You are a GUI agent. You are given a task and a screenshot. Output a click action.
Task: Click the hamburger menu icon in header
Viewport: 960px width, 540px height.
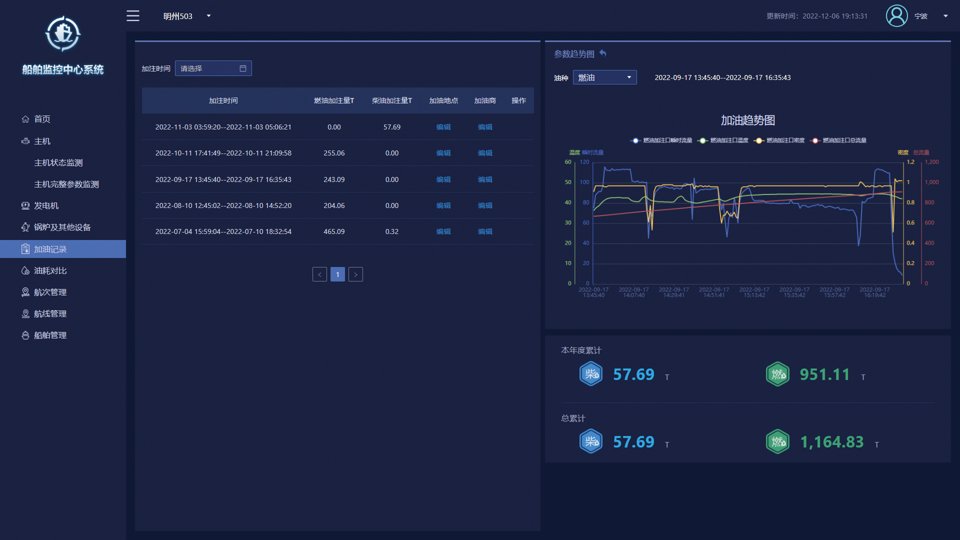(x=133, y=16)
